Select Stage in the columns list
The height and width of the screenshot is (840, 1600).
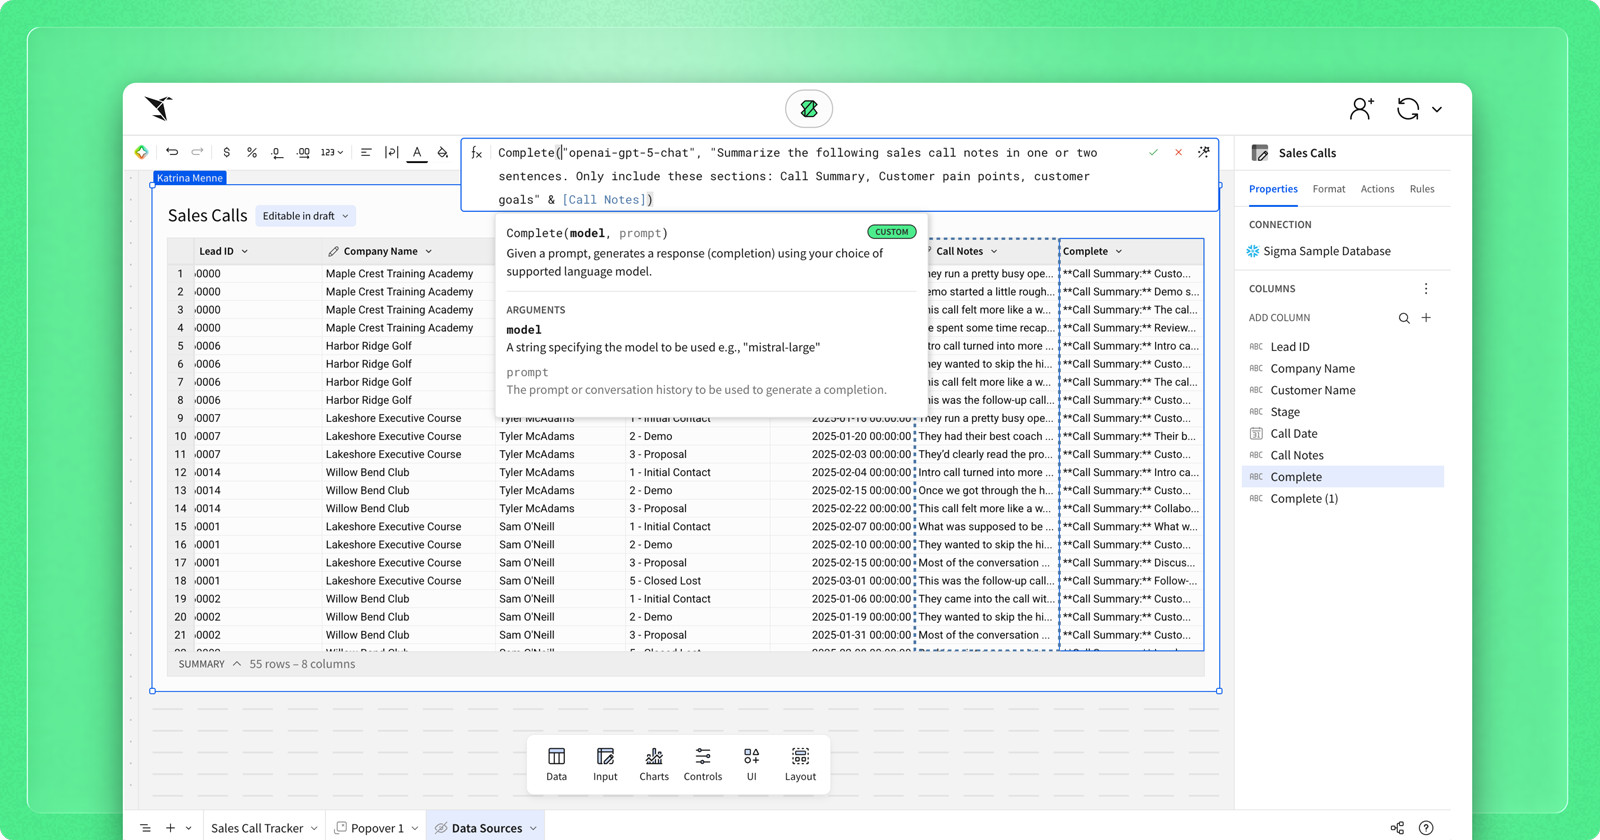[x=1343, y=412]
